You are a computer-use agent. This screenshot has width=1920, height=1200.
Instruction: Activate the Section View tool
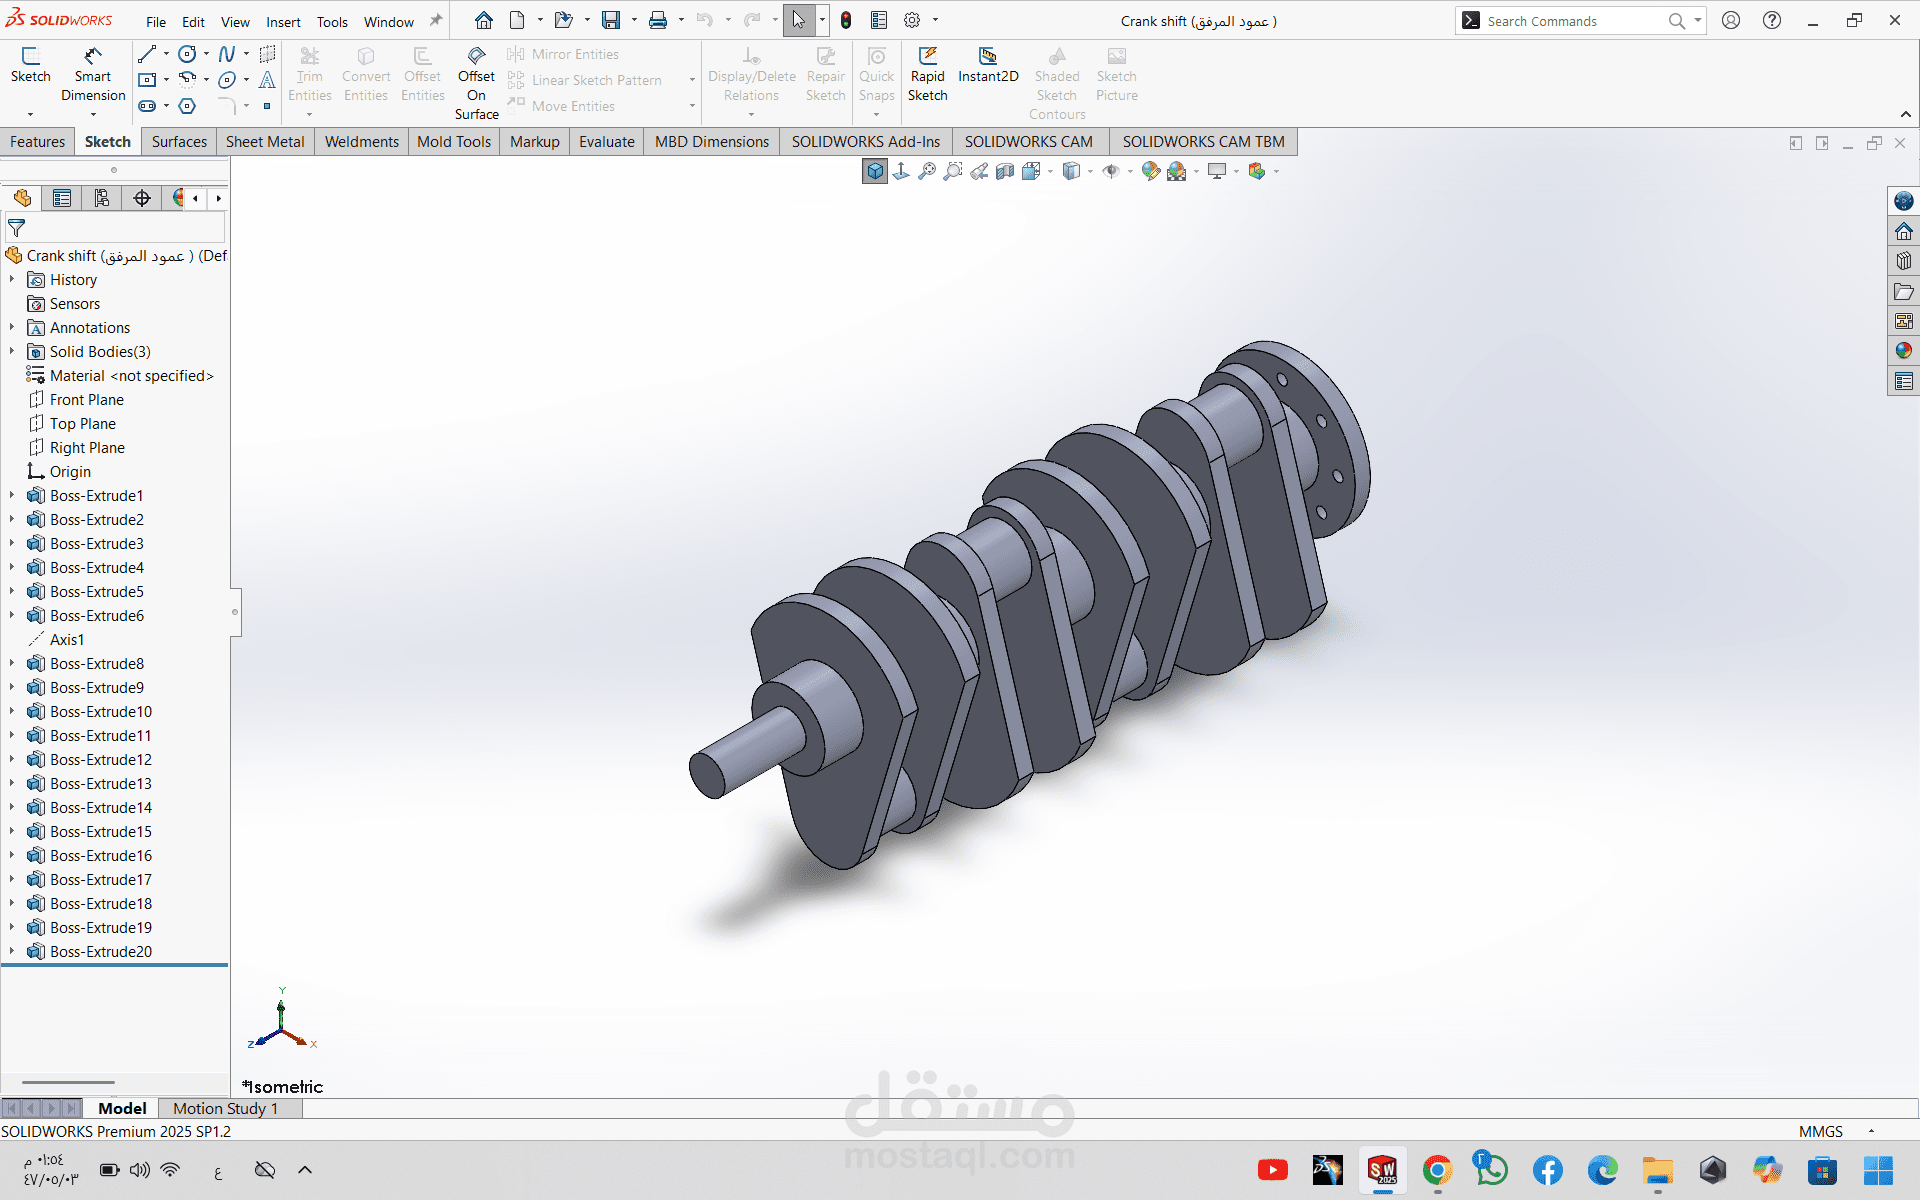click(x=1005, y=172)
